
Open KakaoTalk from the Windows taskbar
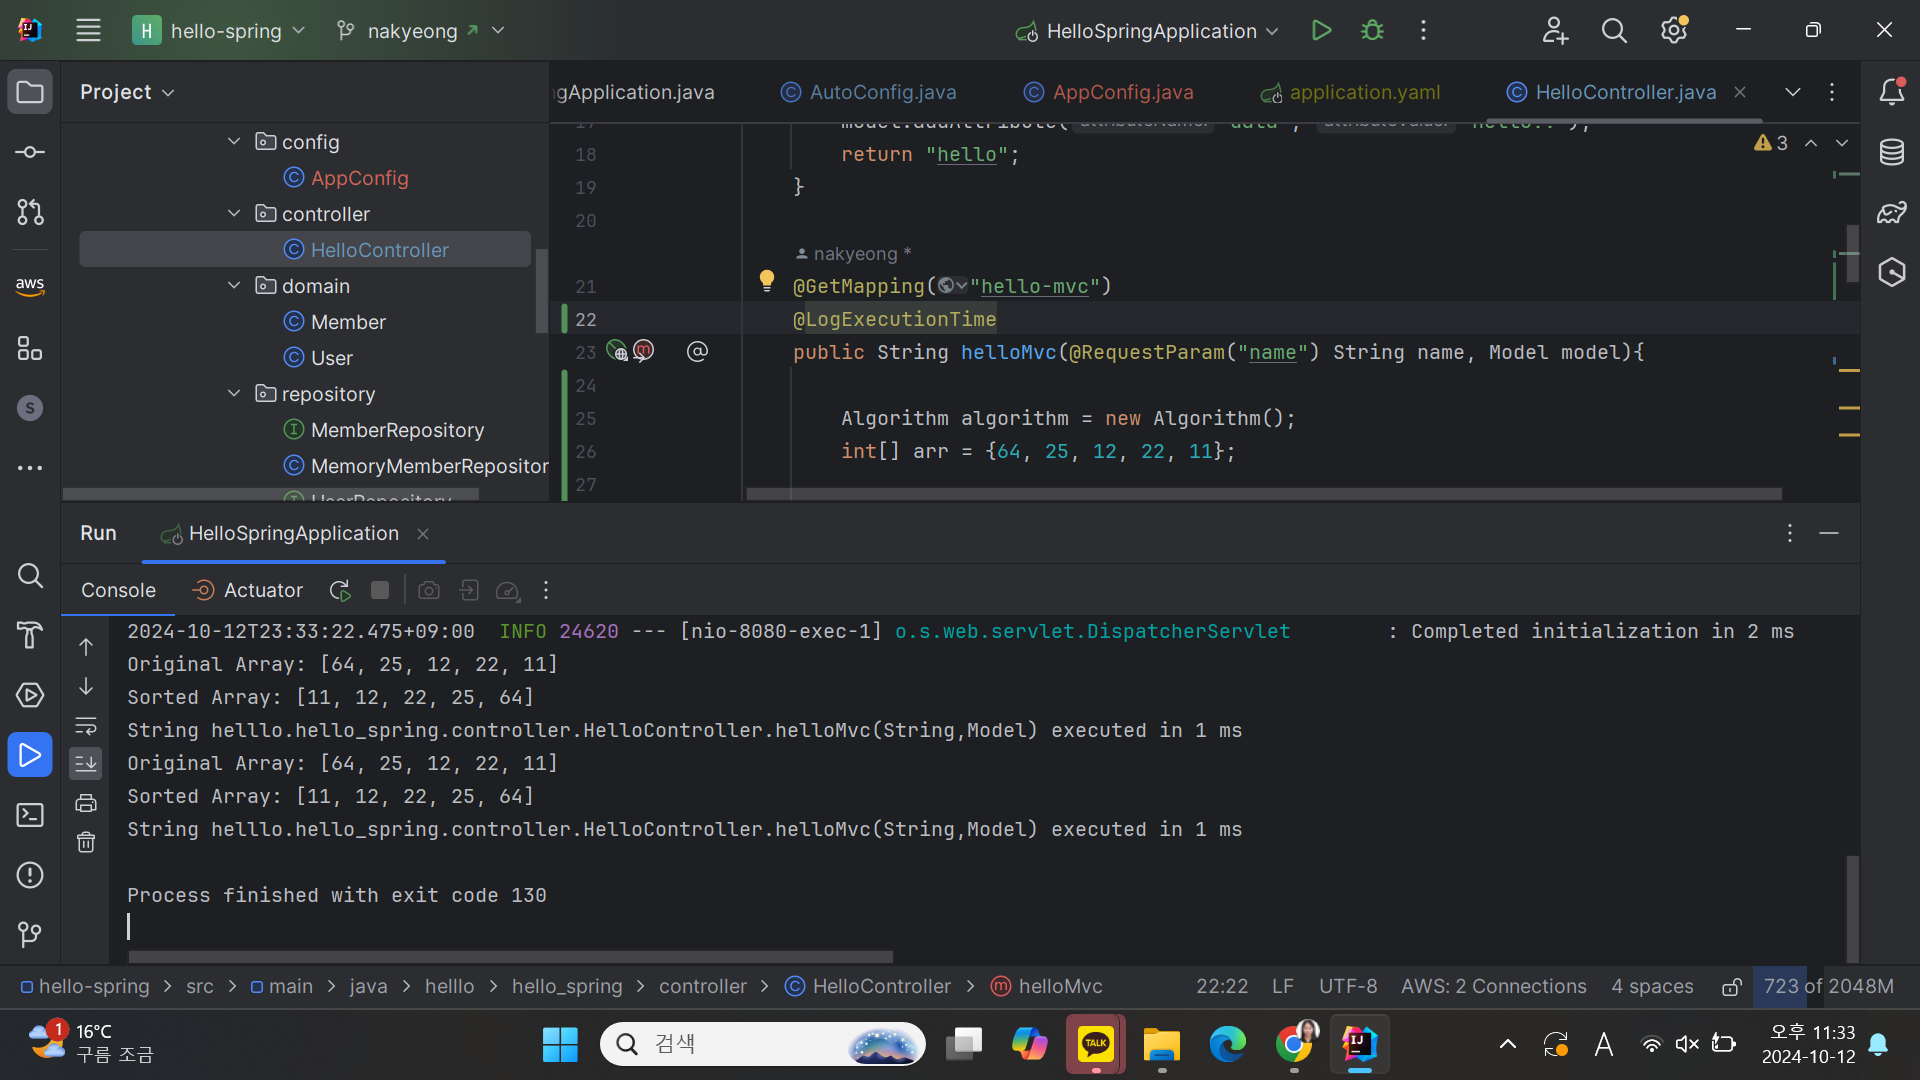1095,1044
